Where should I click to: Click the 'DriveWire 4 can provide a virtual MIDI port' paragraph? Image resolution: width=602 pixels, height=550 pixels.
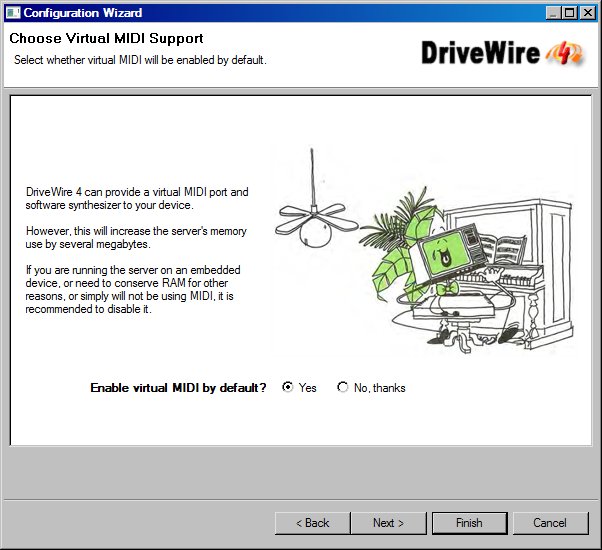pos(137,198)
